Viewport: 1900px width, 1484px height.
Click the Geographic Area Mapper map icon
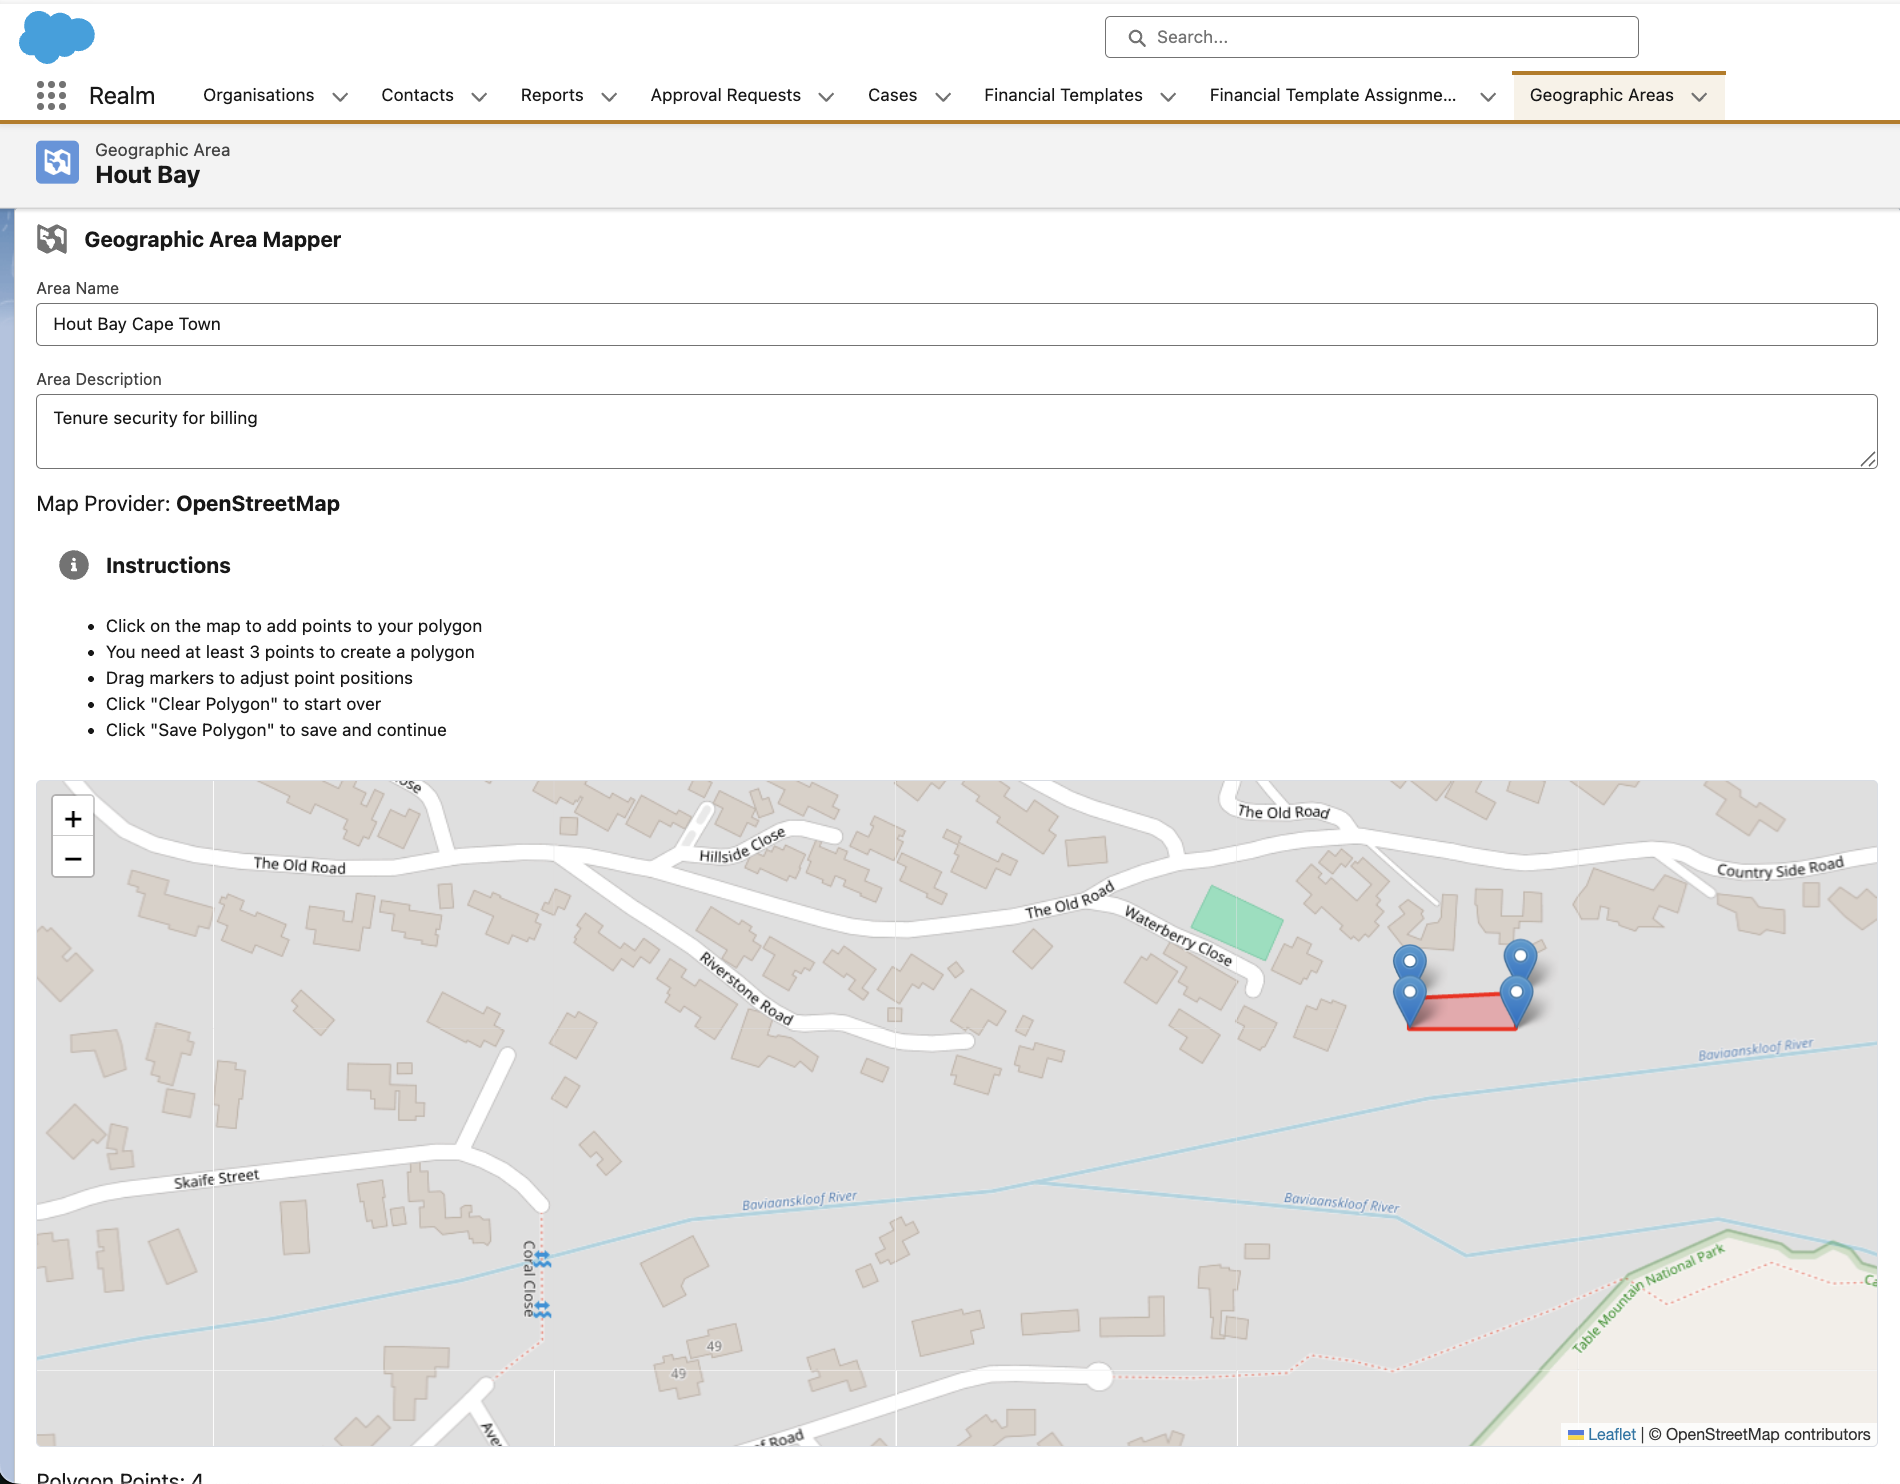click(x=52, y=239)
